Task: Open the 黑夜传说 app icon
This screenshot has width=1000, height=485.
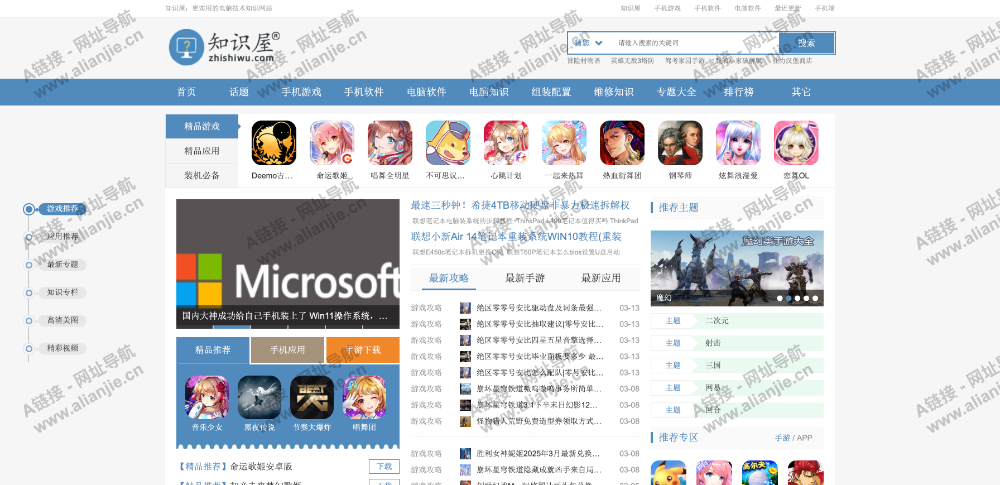Action: (260, 397)
